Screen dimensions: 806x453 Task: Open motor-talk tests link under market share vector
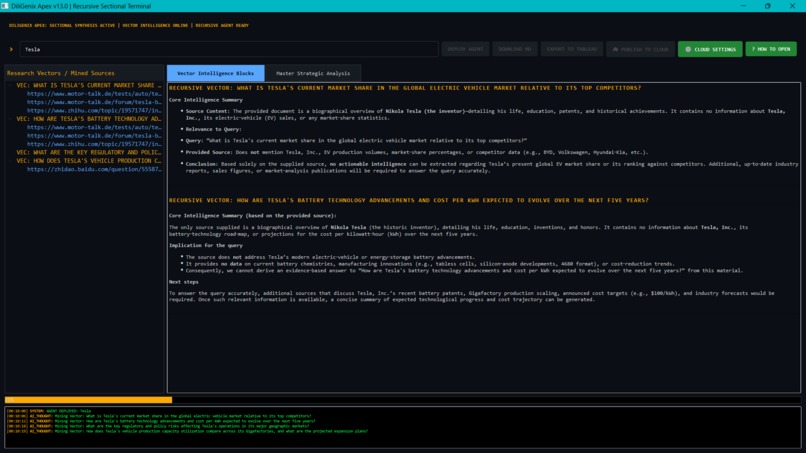(x=94, y=94)
